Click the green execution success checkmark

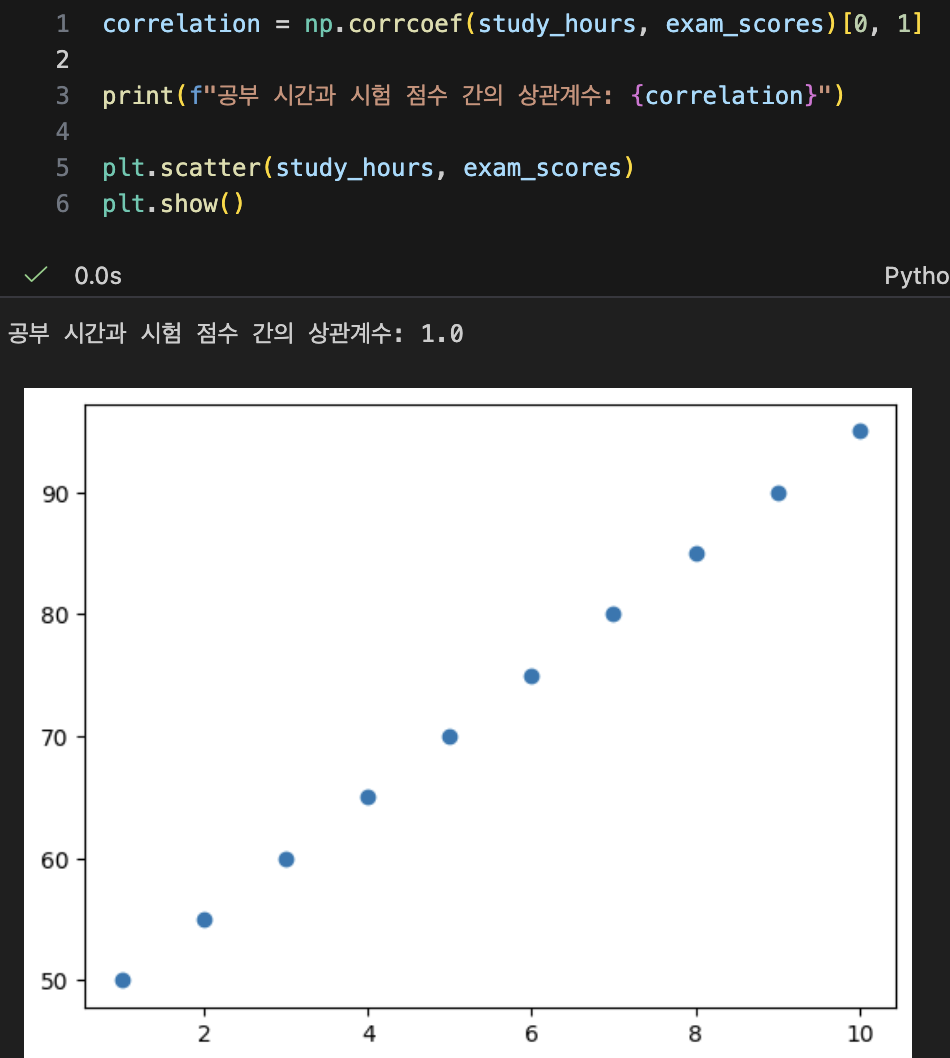36,275
